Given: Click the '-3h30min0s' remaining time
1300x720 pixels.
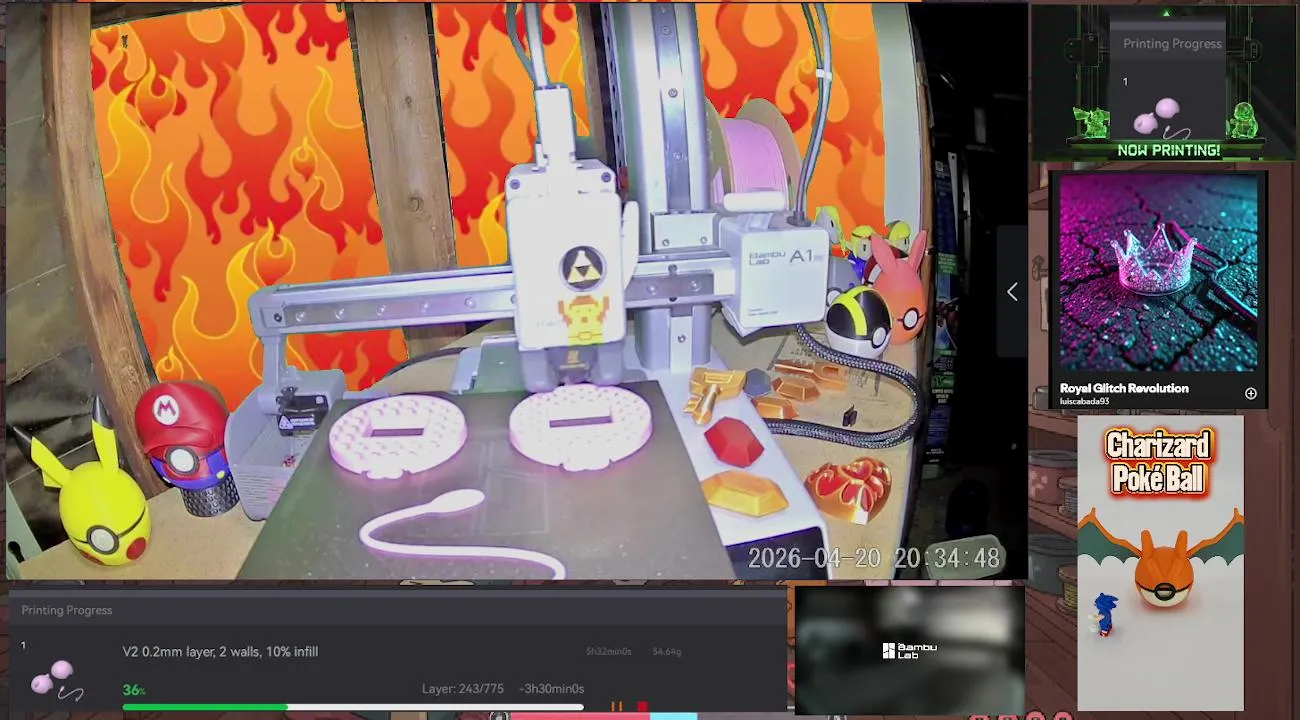Looking at the screenshot, I should point(551,689).
